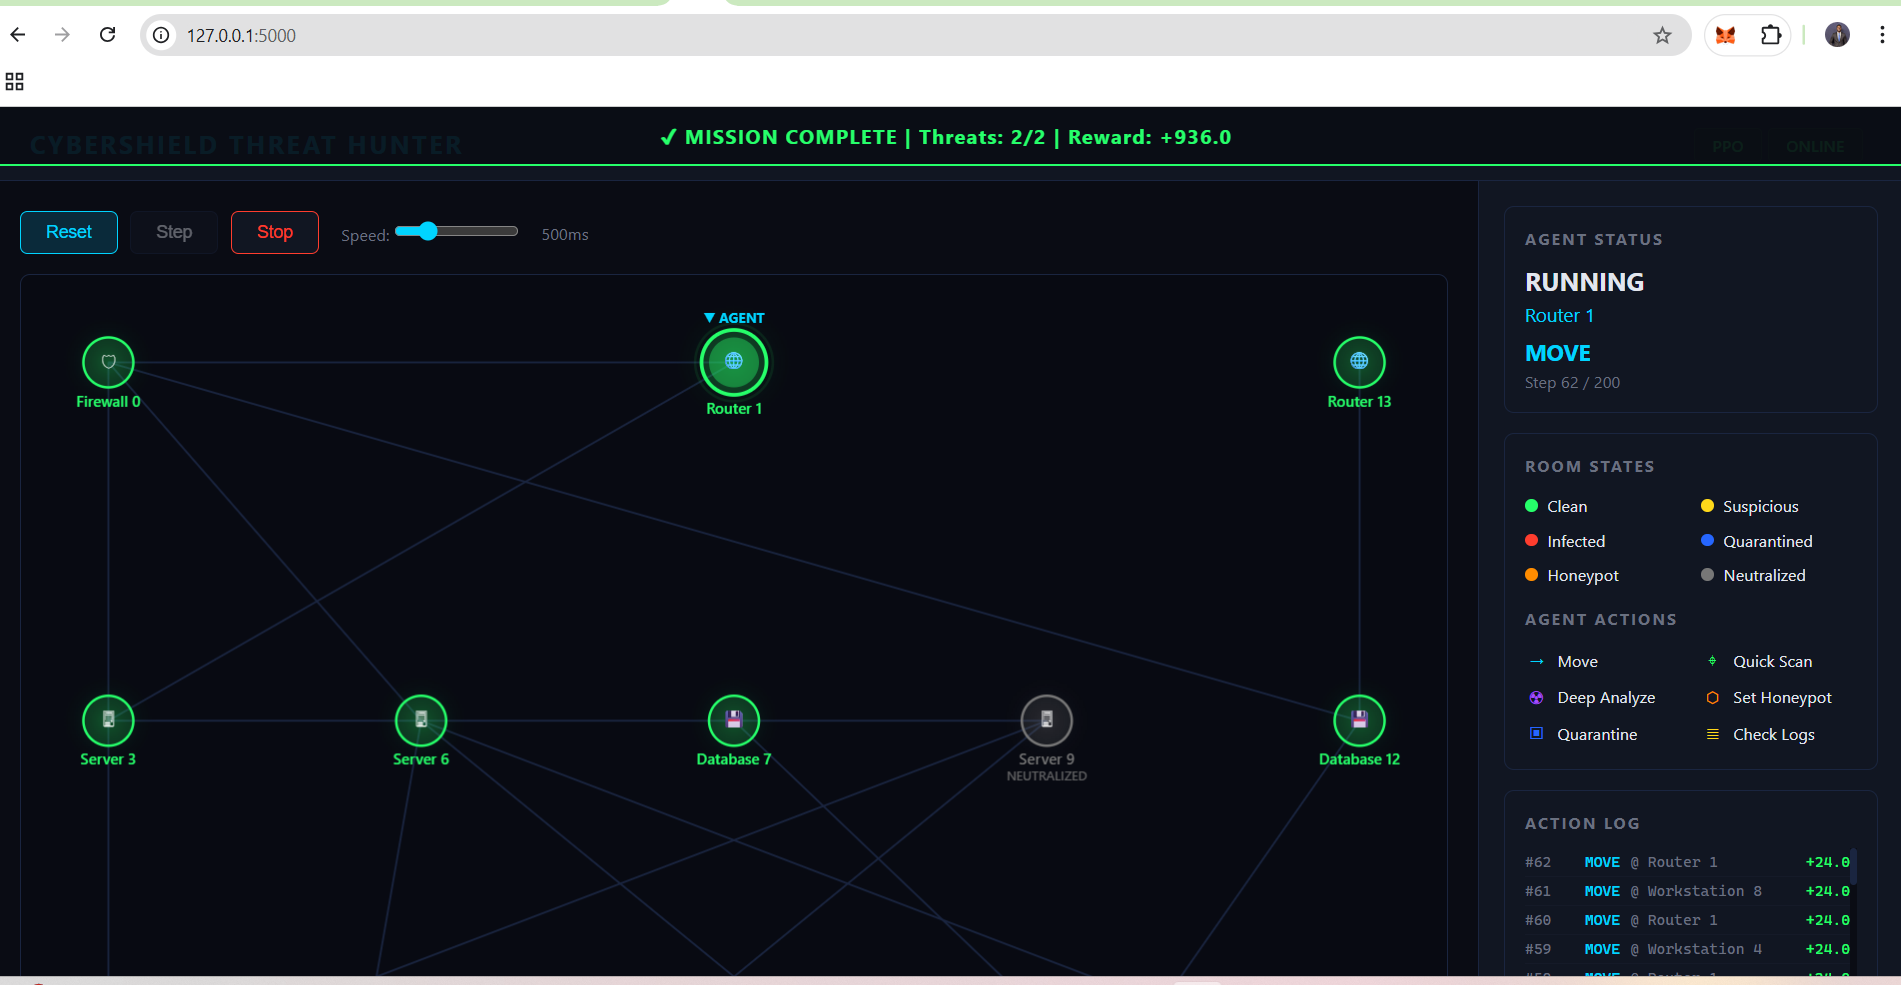Click the gray Neutralized state swatch
The width and height of the screenshot is (1901, 985).
(1707, 575)
